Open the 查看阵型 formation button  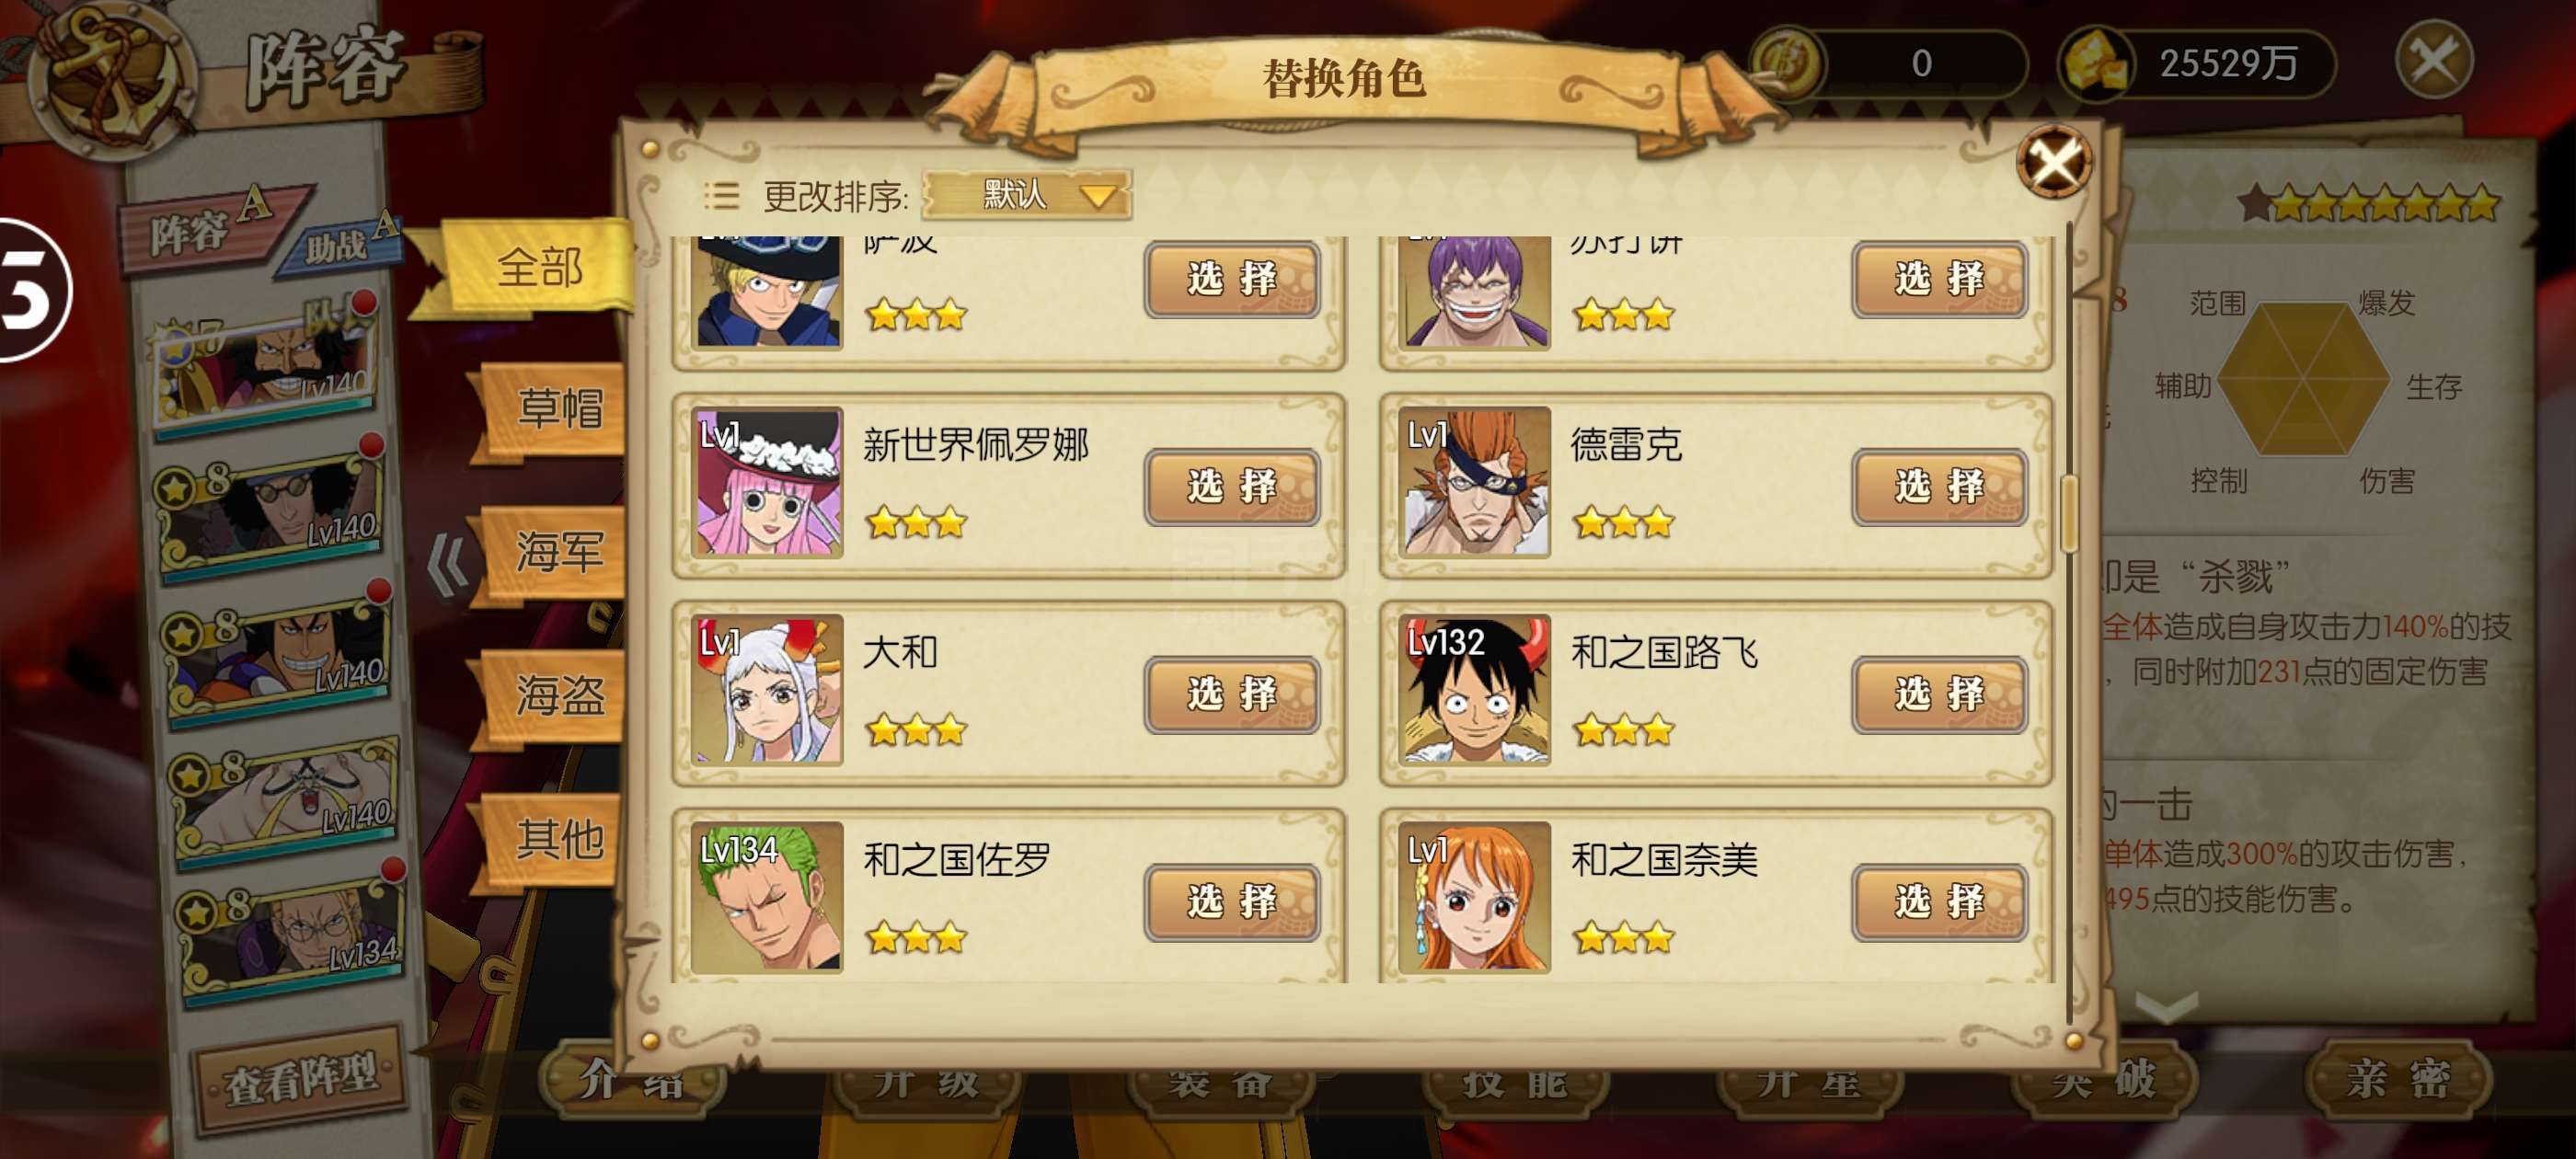tap(300, 1080)
